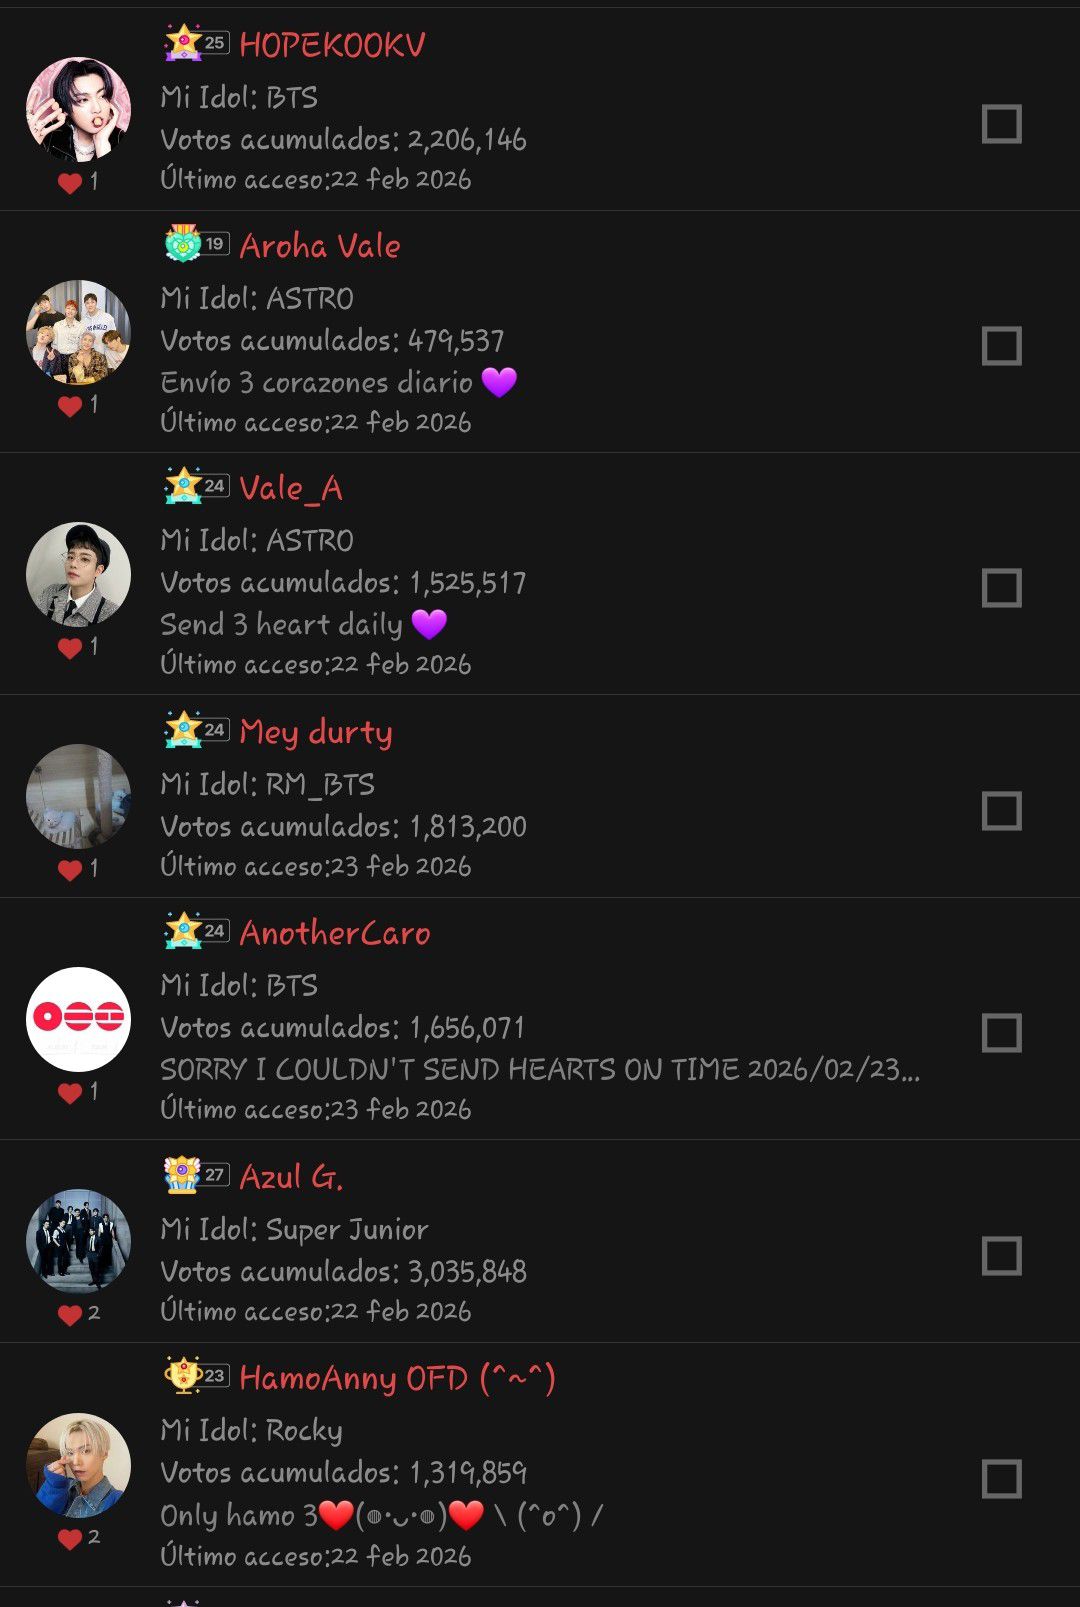Image resolution: width=1080 pixels, height=1607 pixels.
Task: Enable the checkbox for AnotherCaro
Action: click(1002, 1033)
